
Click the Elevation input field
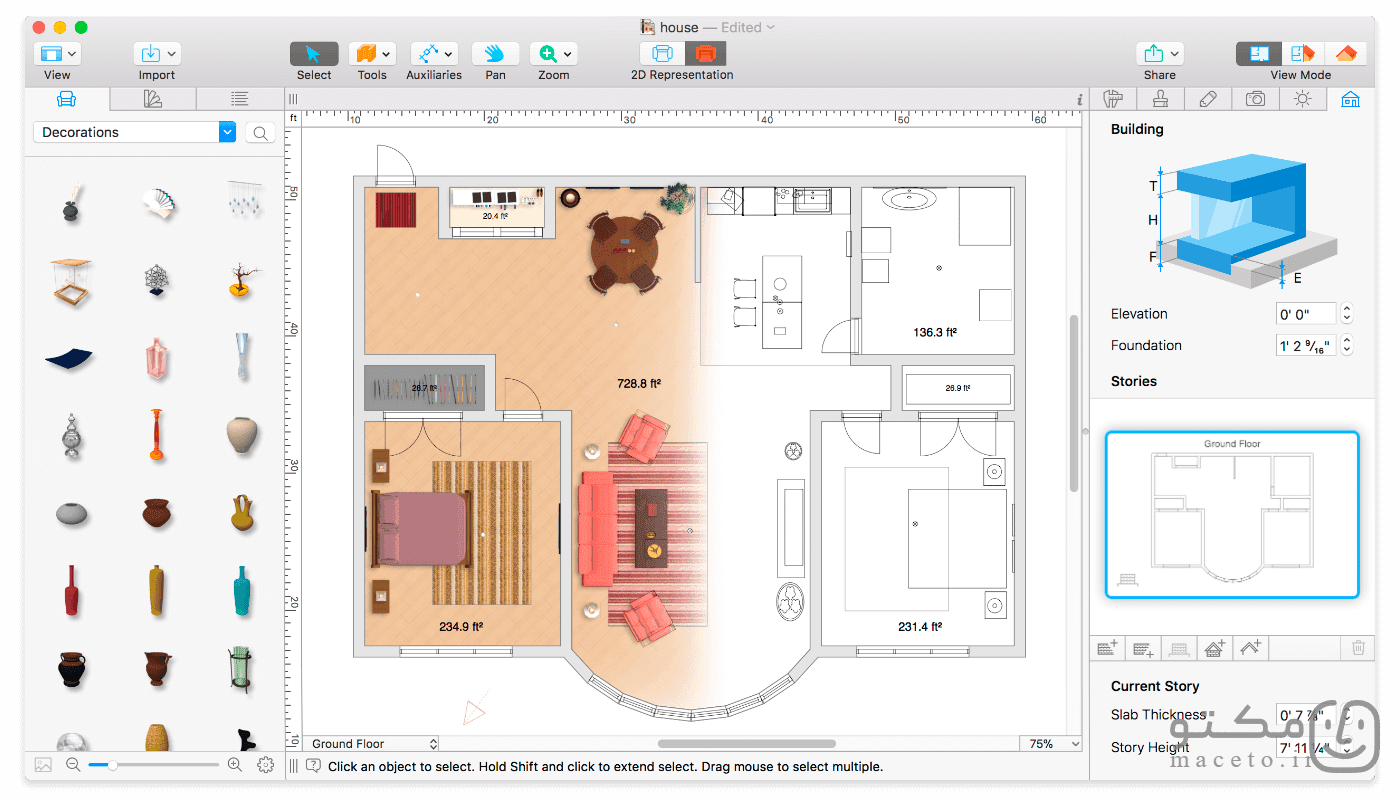pyautogui.click(x=1307, y=314)
